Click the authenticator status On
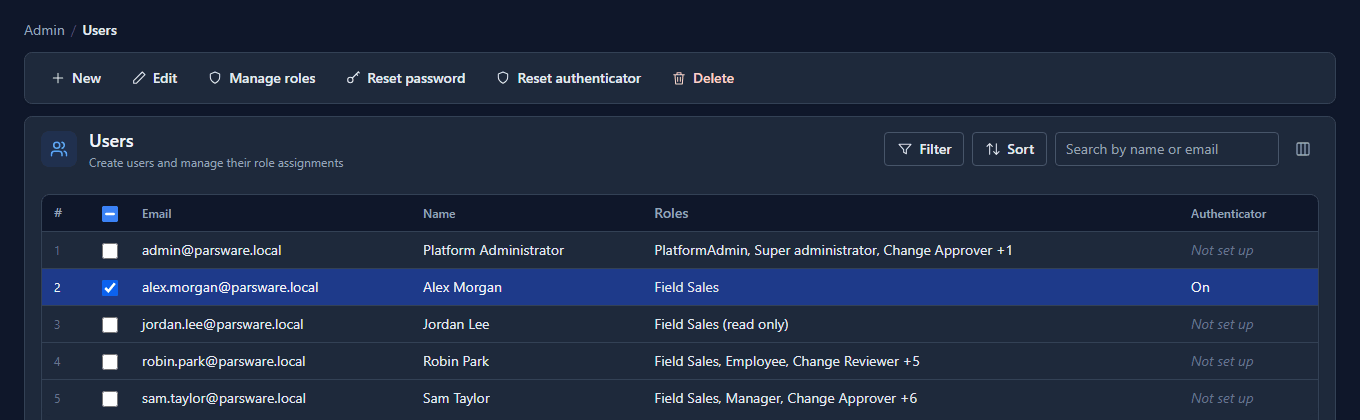This screenshot has width=1360, height=420. point(1200,288)
